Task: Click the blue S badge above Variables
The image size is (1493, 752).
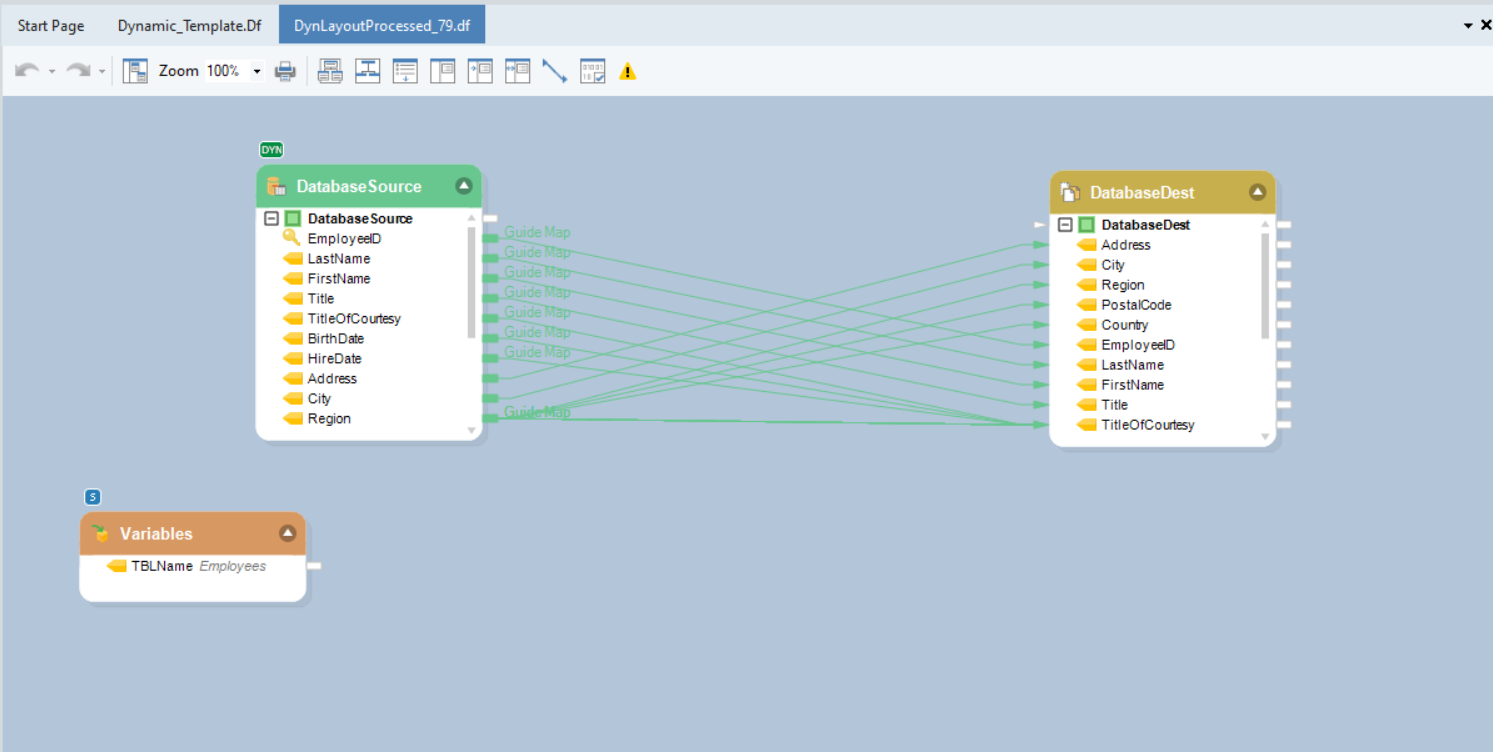Action: (x=93, y=497)
